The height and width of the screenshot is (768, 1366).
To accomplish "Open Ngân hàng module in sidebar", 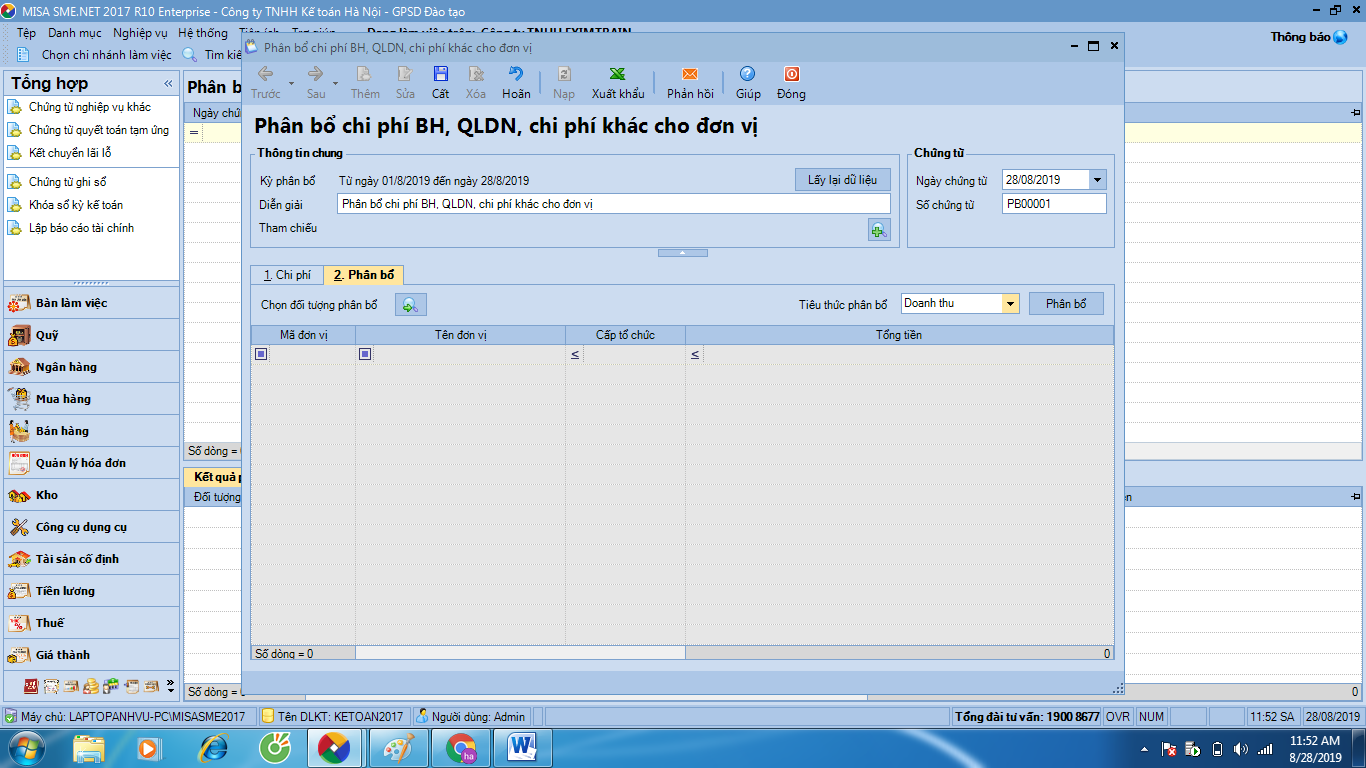I will pos(92,367).
